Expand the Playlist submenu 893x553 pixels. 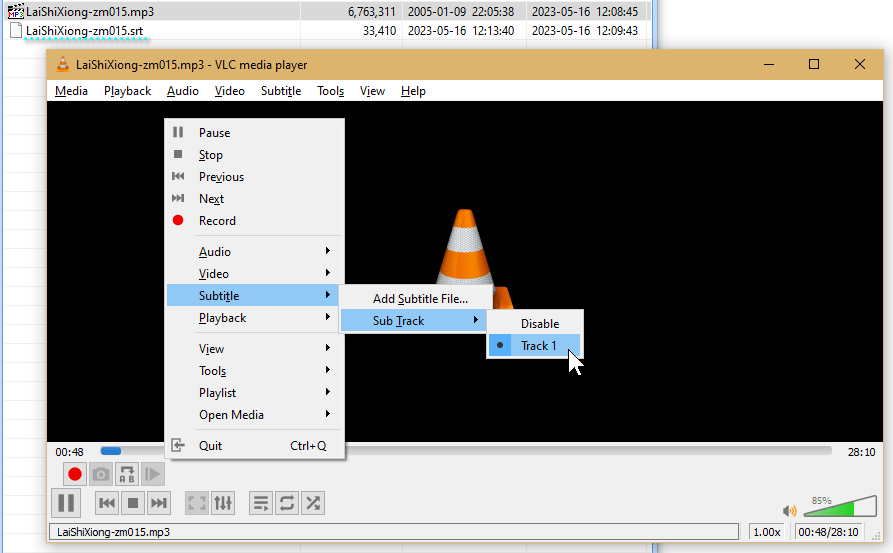click(x=255, y=393)
